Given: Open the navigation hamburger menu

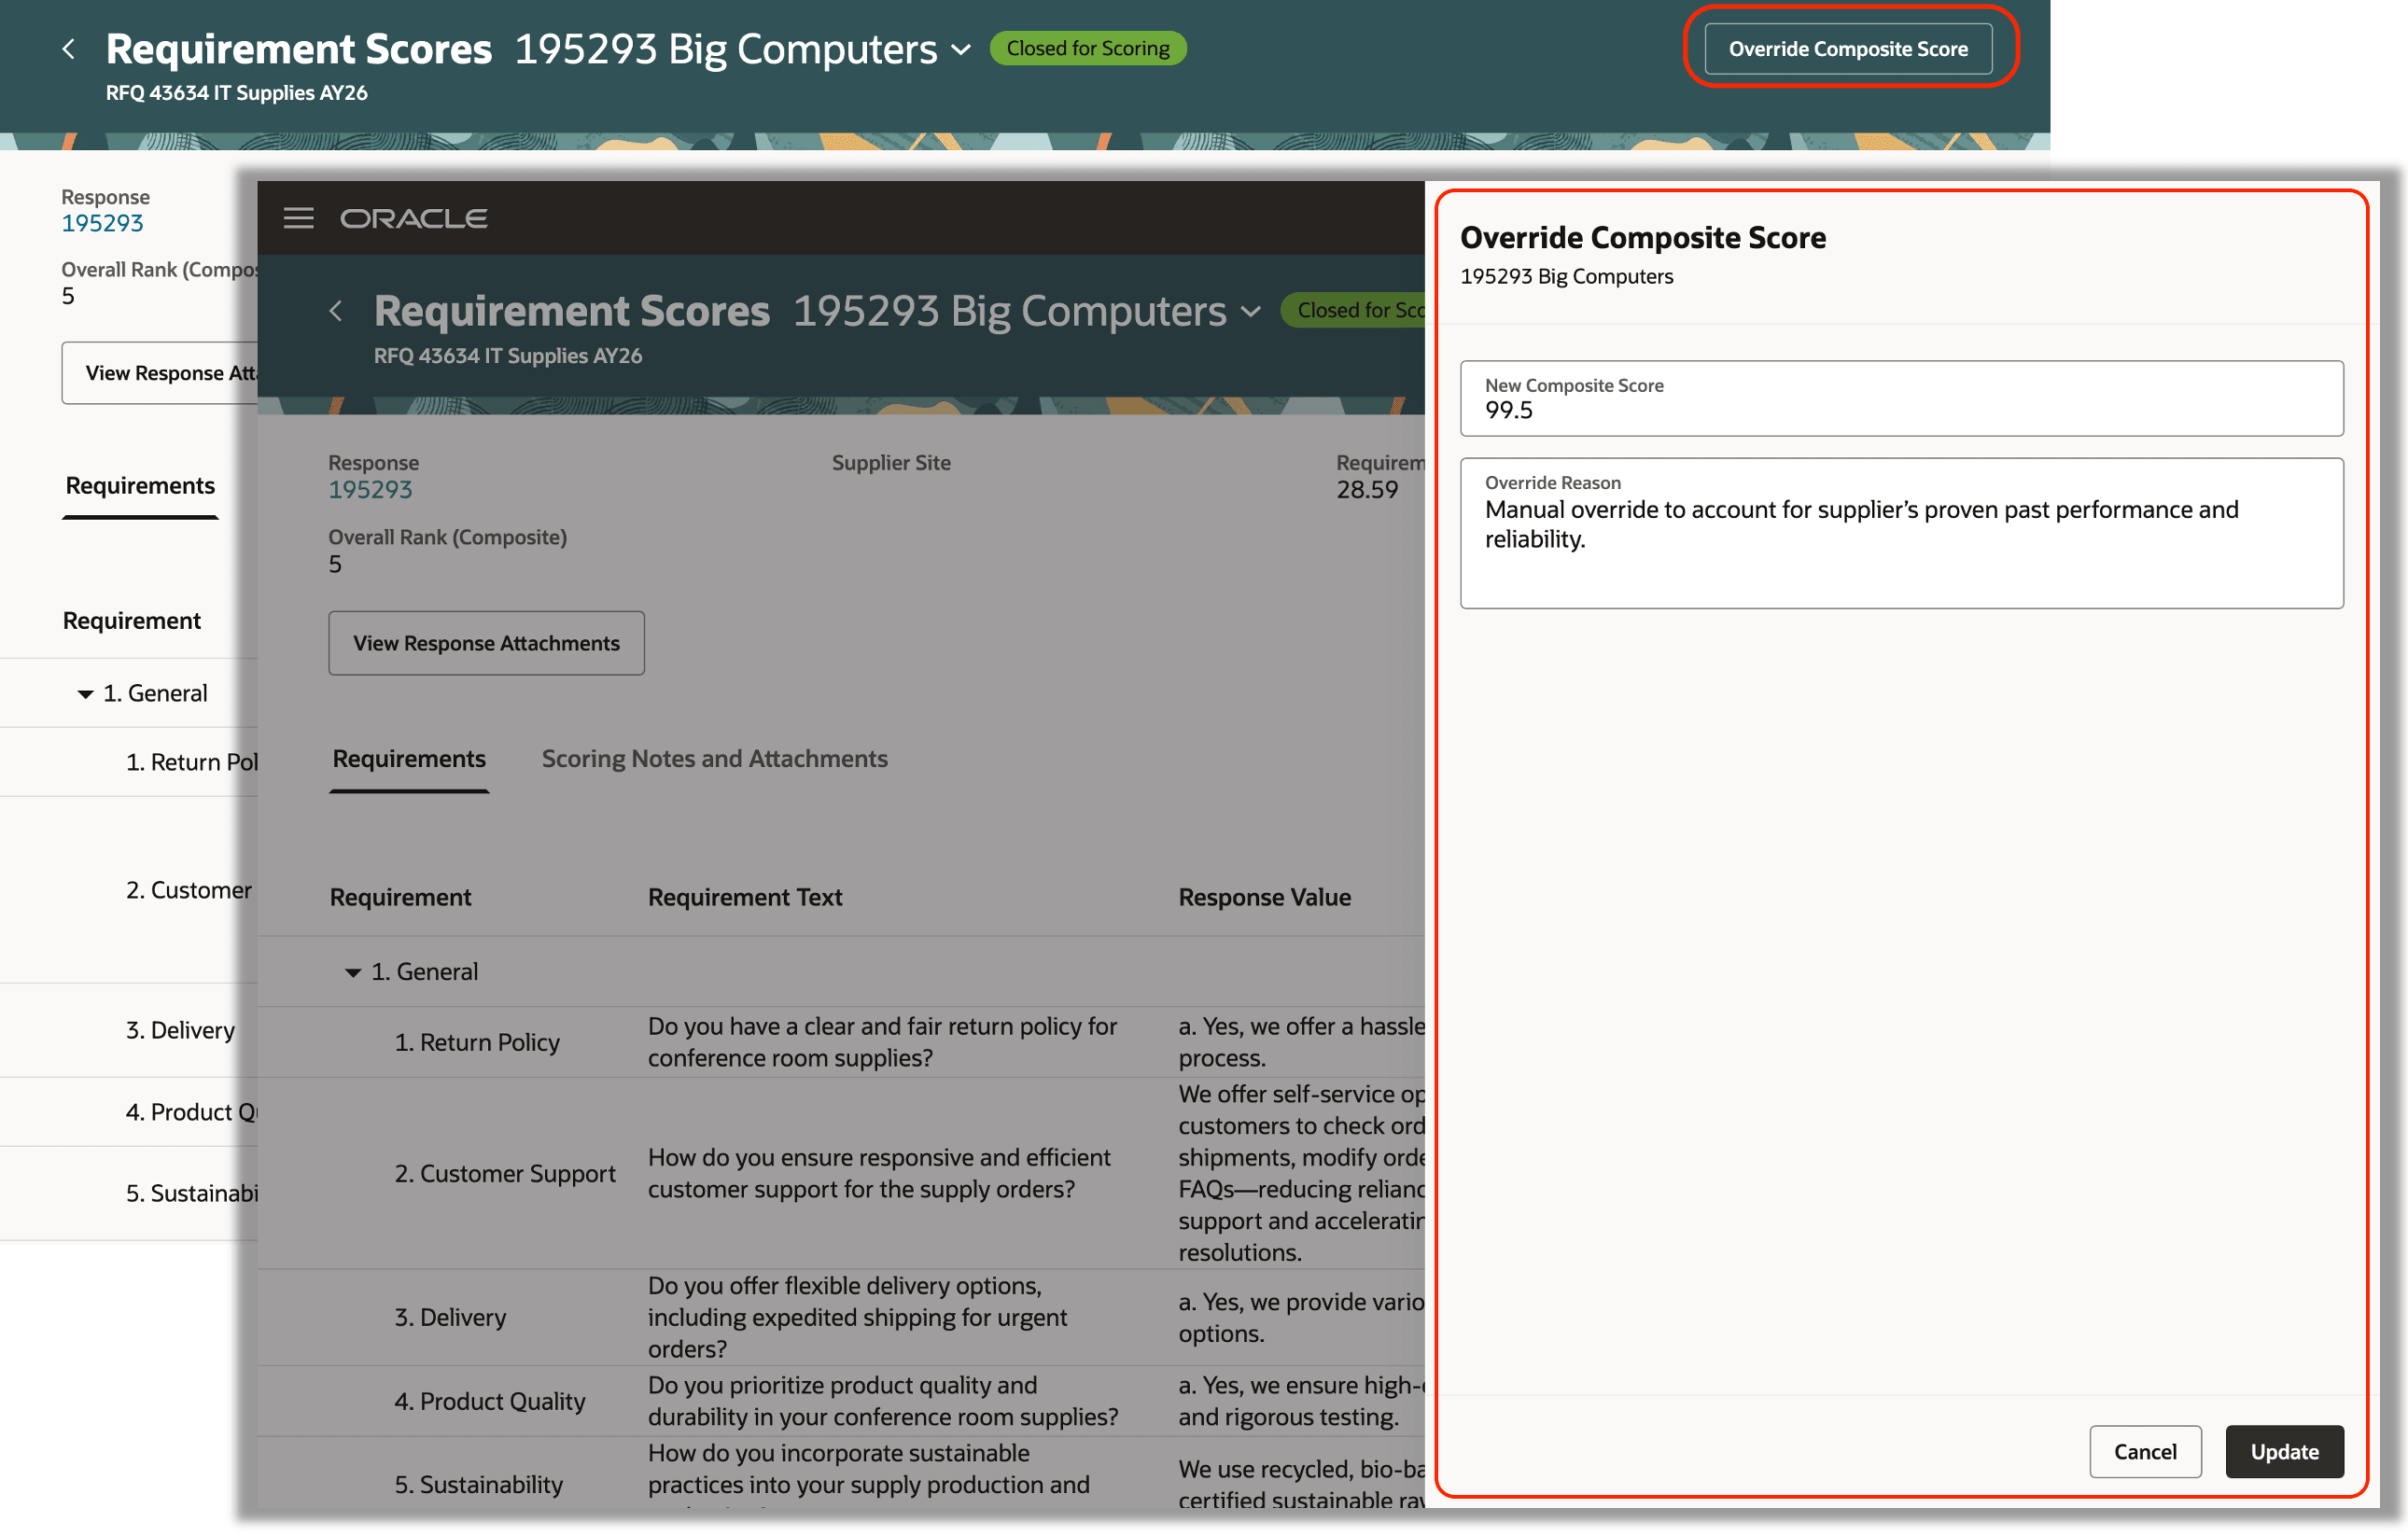Looking at the screenshot, I should pos(299,218).
